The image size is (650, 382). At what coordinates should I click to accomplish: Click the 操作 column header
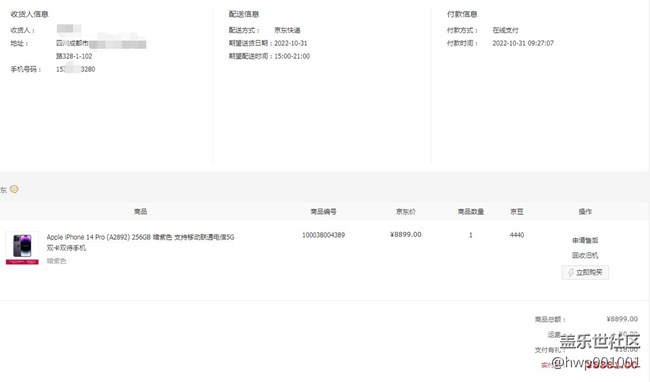(x=585, y=212)
